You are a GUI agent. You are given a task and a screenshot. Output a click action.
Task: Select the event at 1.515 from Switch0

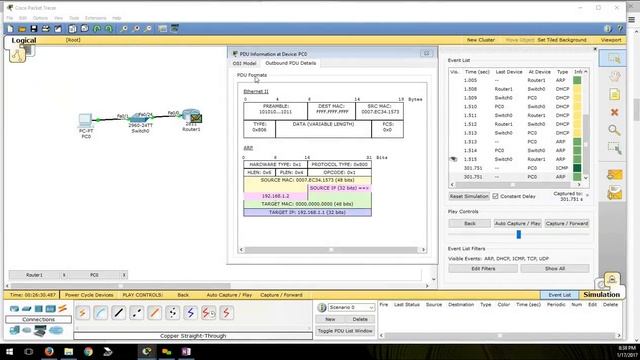[516, 159]
